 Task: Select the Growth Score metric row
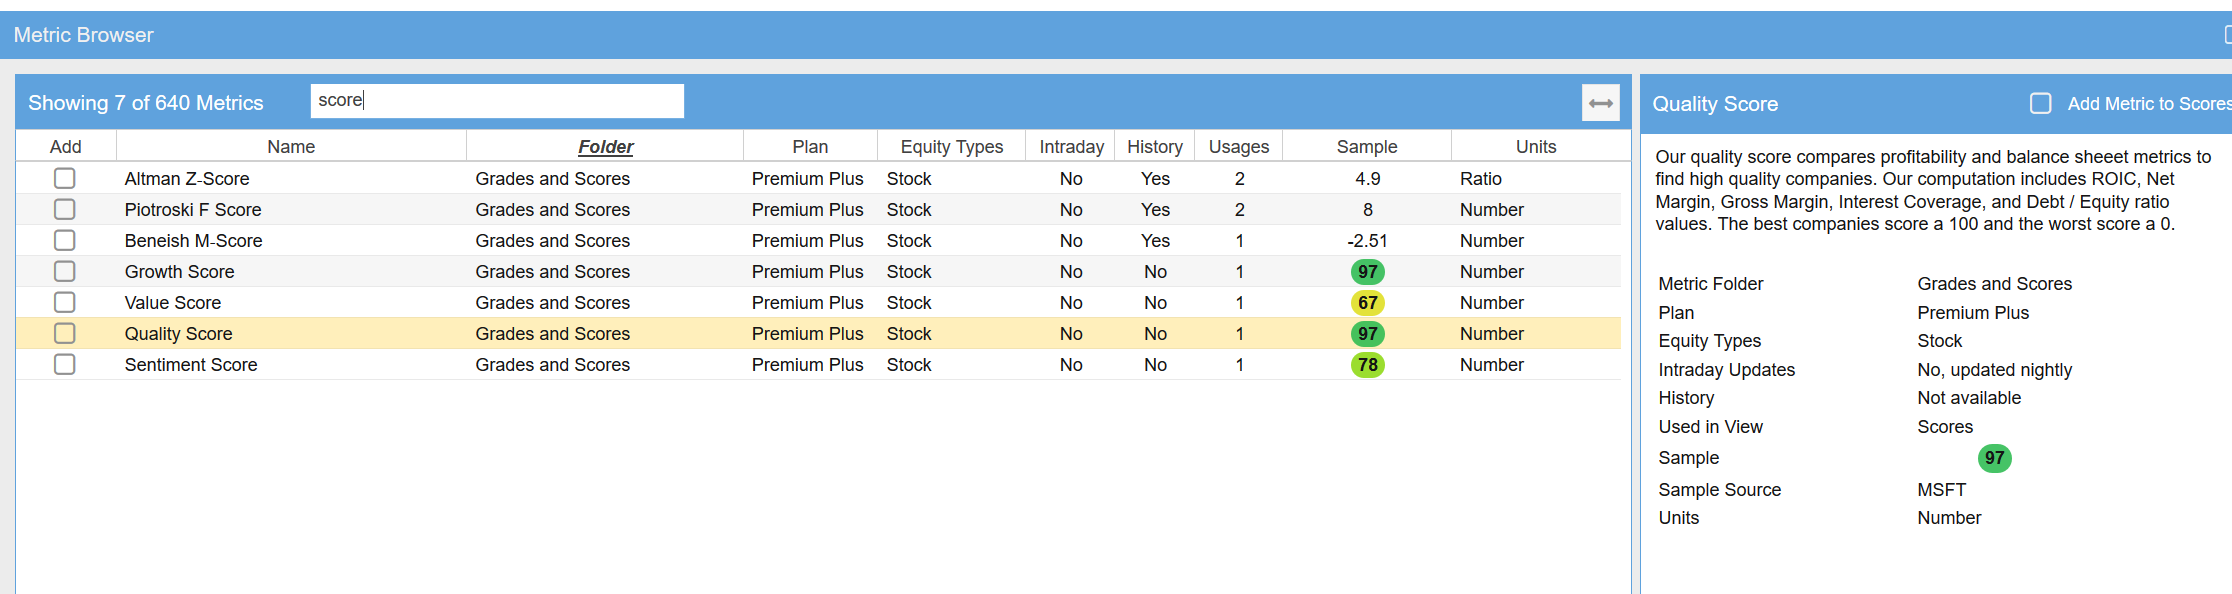click(180, 272)
